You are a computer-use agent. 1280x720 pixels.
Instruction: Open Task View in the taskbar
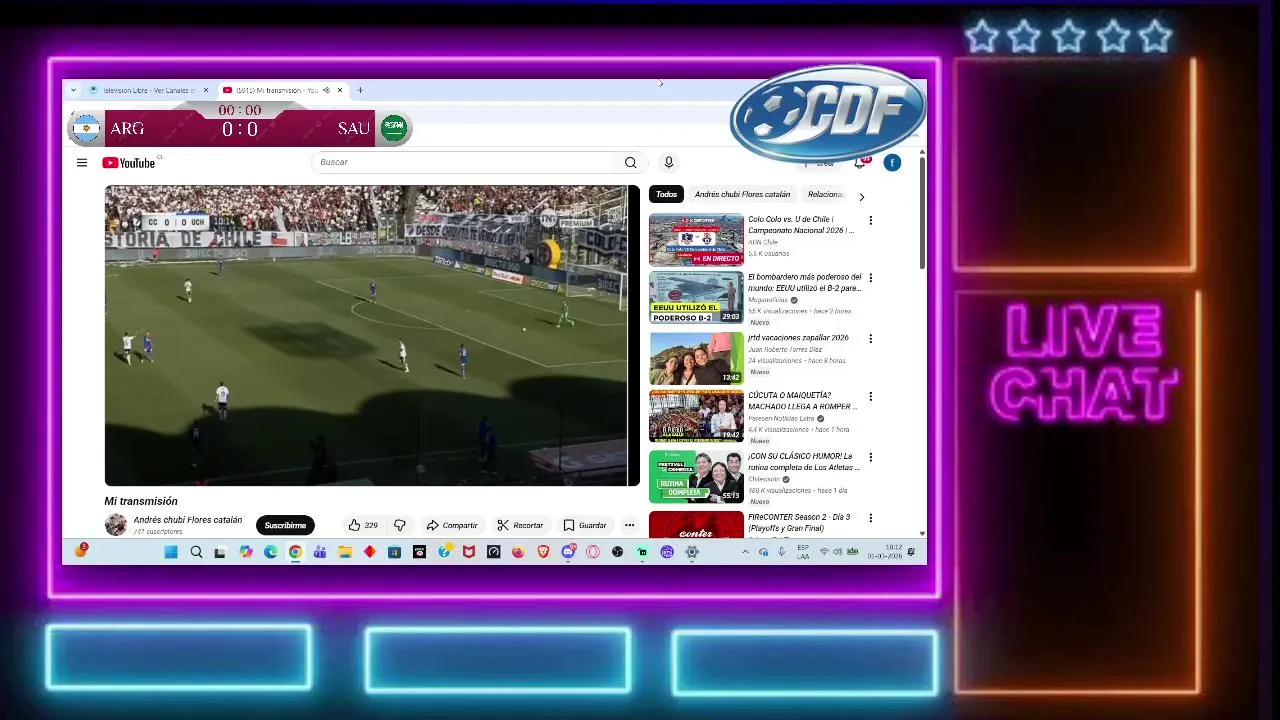coord(220,552)
